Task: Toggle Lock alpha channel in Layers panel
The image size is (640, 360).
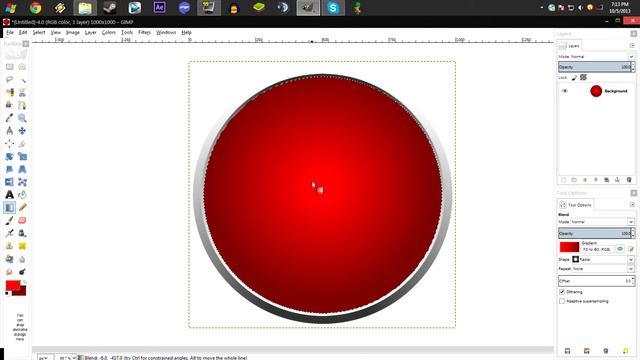Action: 583,78
